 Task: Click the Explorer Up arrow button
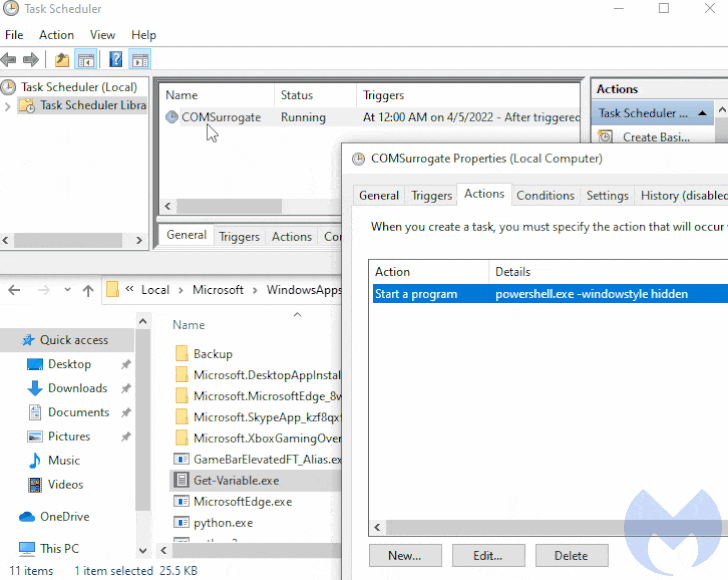coord(88,290)
